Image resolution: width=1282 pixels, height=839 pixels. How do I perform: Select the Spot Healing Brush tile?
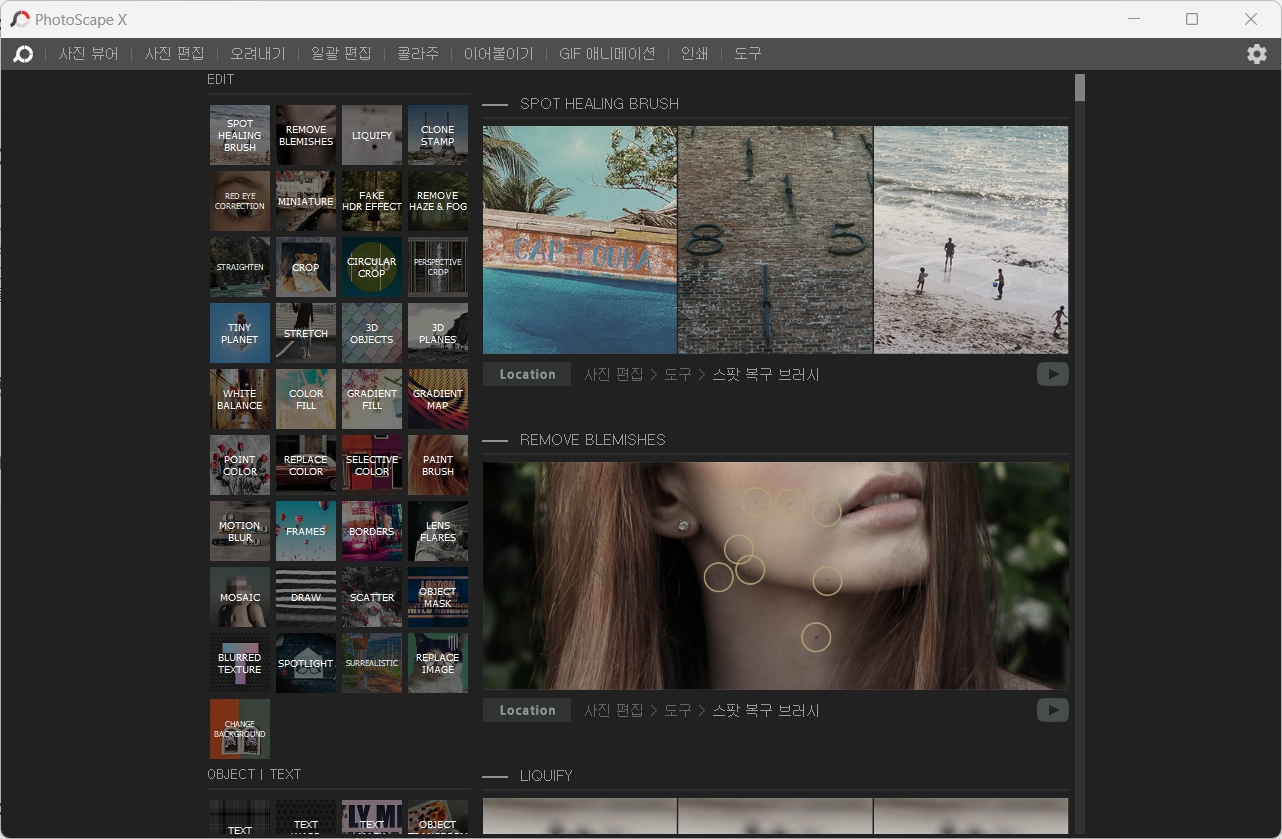pyautogui.click(x=240, y=135)
